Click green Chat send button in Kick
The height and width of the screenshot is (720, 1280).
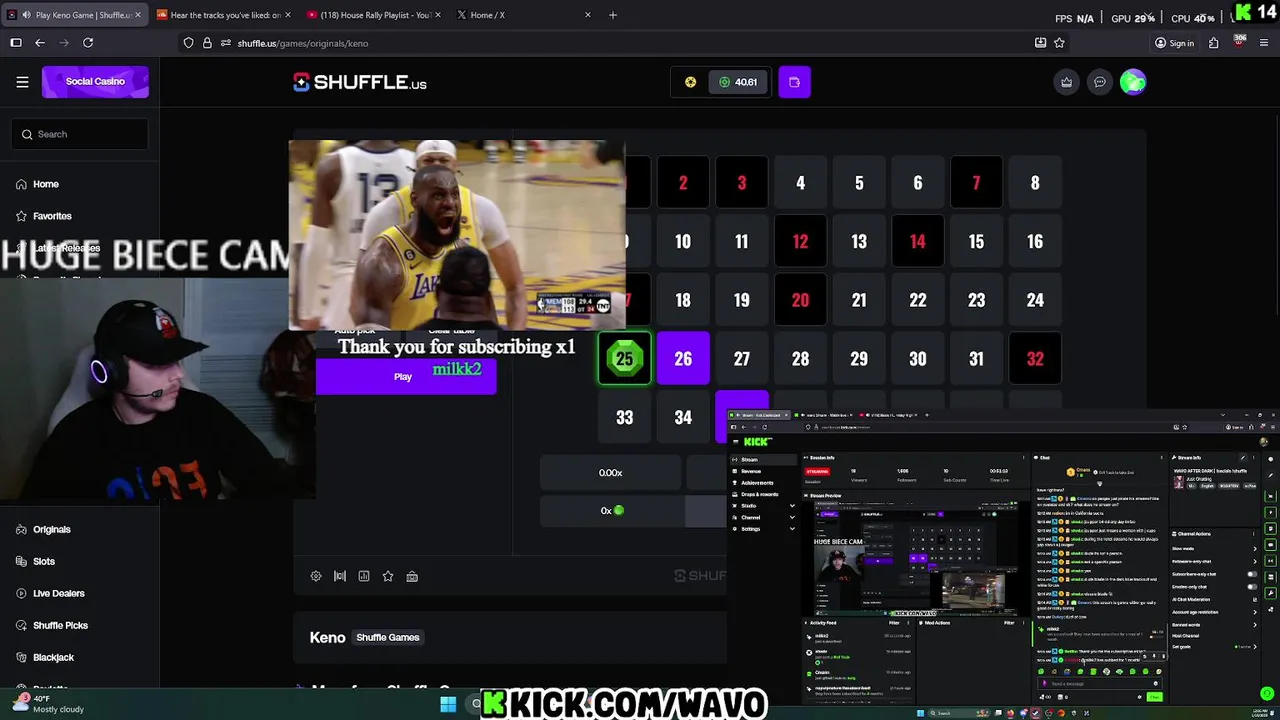click(1154, 697)
